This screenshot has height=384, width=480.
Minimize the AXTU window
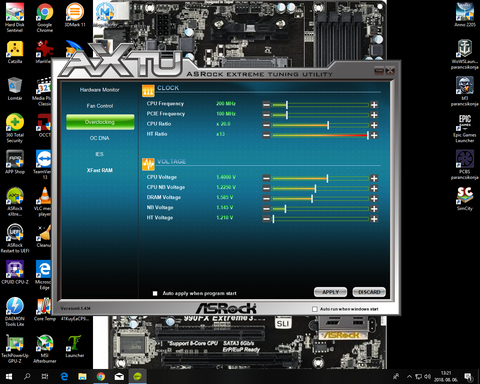(x=379, y=70)
